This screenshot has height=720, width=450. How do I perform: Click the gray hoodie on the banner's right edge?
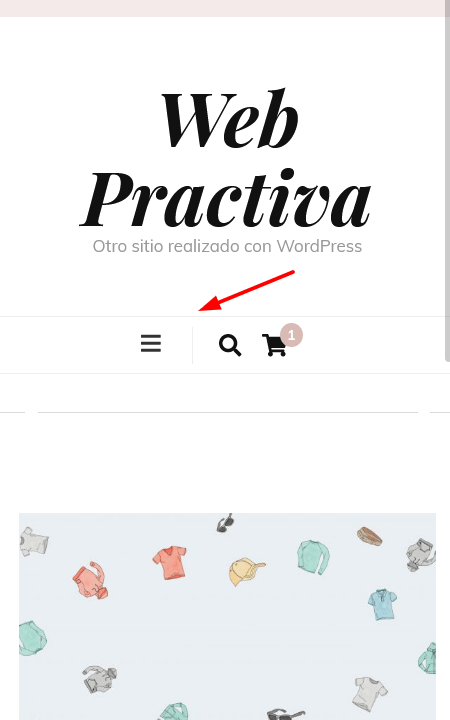coord(421,555)
